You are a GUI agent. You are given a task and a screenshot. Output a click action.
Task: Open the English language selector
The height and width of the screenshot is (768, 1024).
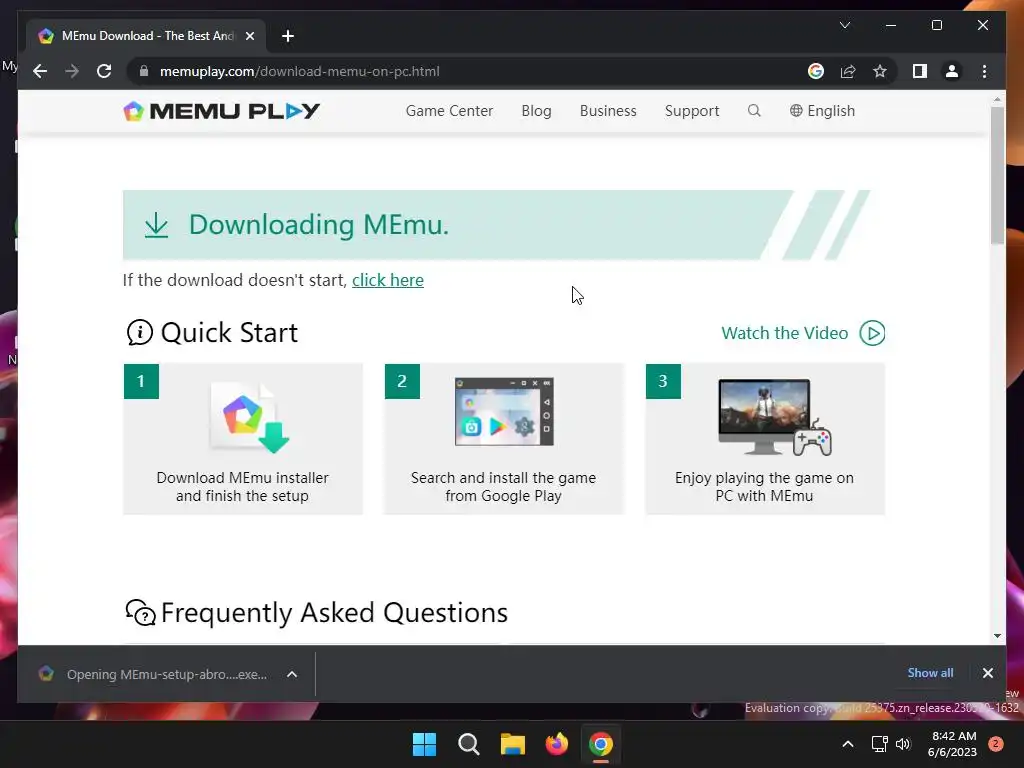click(x=822, y=111)
